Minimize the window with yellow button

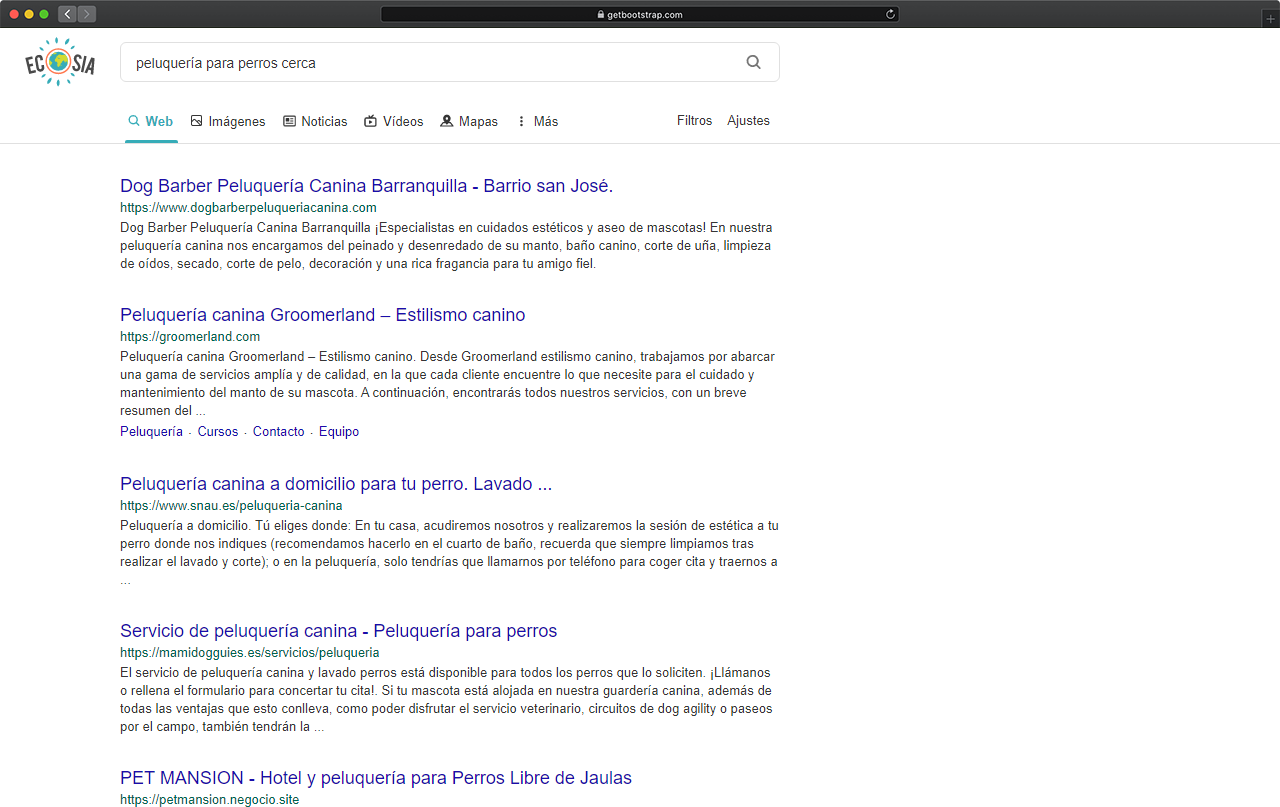(29, 14)
